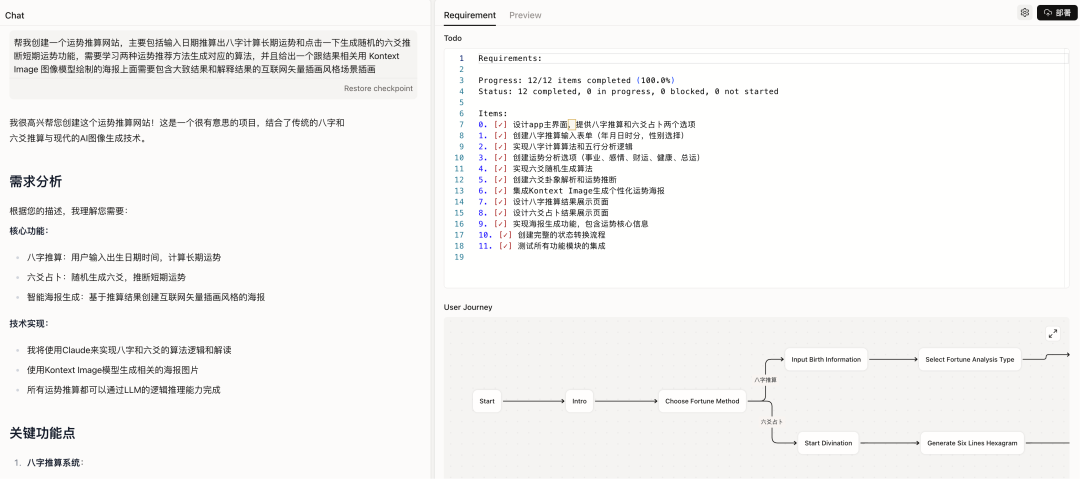
Task: Toggle checkmark for item 6 集成Kontext Image
Action: pyautogui.click(x=501, y=191)
